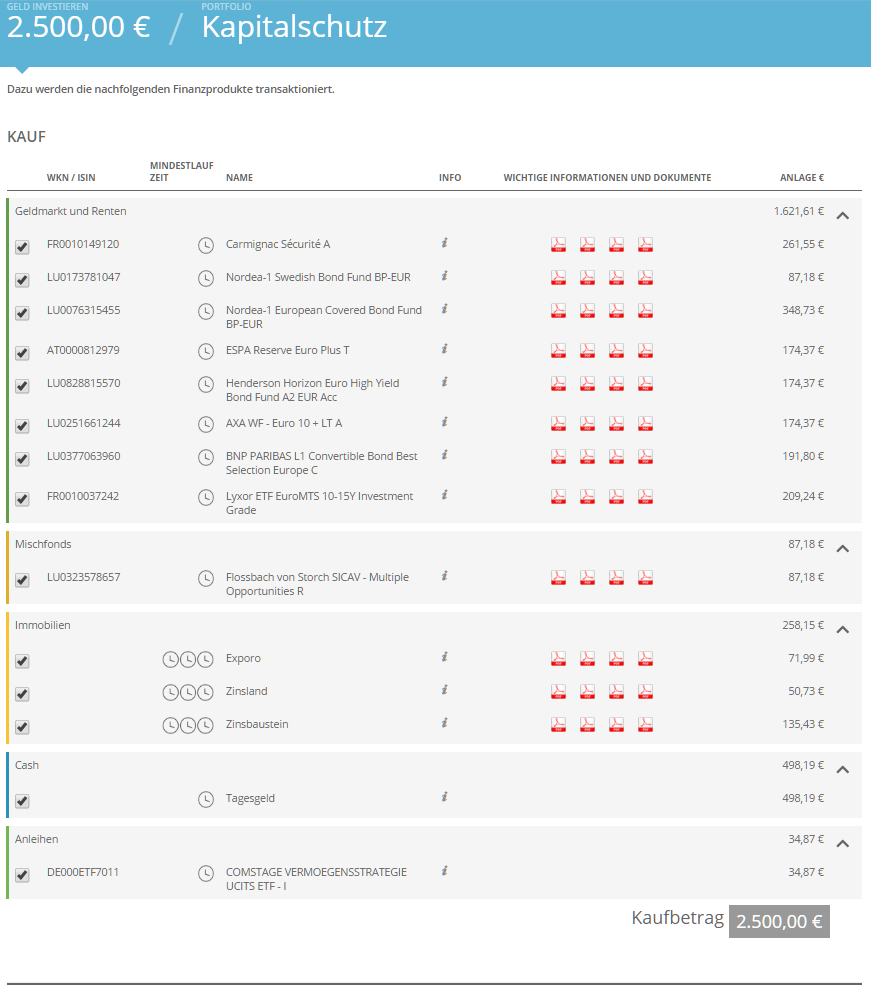871x989 pixels.
Task: Toggle checkbox for LU0076315455 European Covered Bond
Action: pos(22,312)
